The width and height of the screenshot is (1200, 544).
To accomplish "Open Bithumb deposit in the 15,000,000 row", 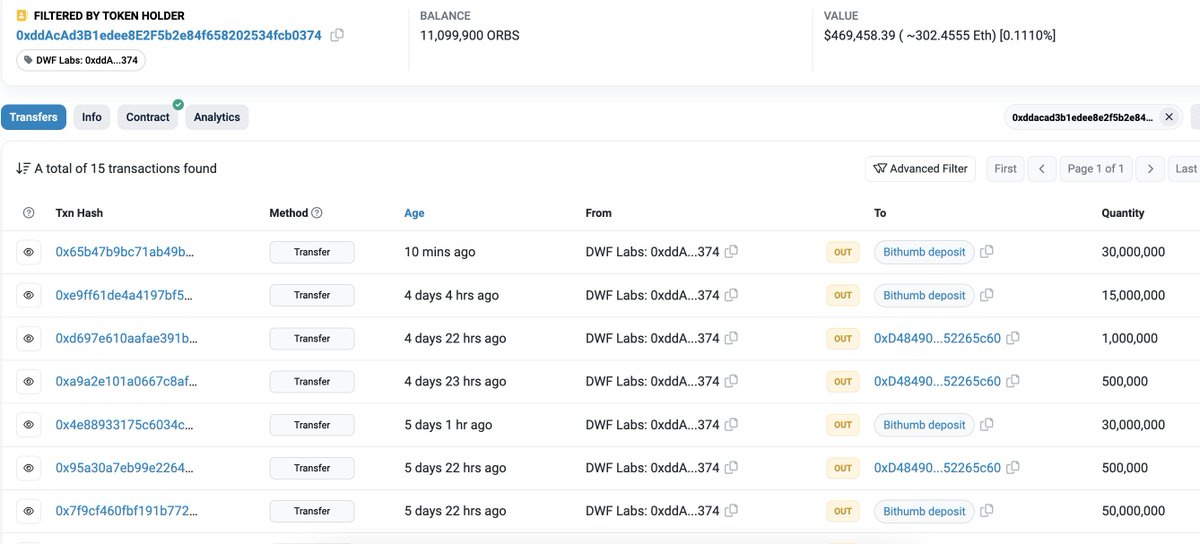I will click(924, 295).
